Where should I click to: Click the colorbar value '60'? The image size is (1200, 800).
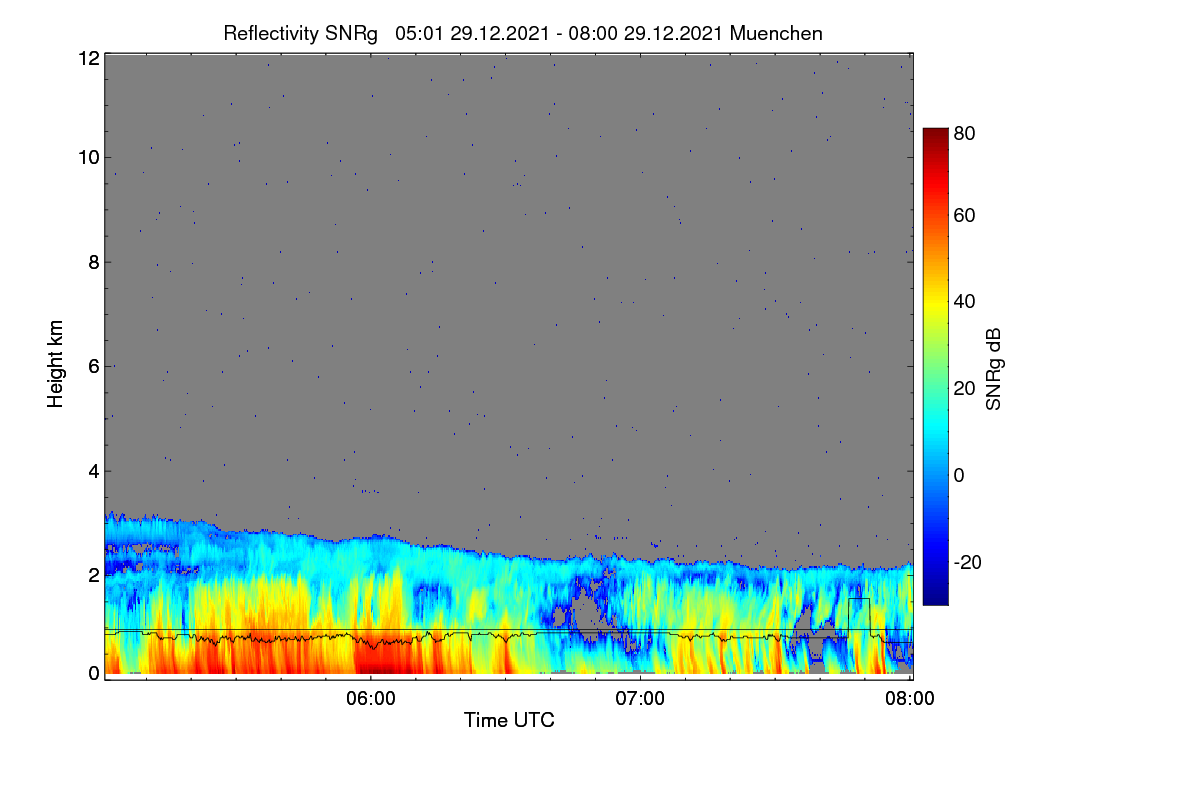[x=965, y=215]
